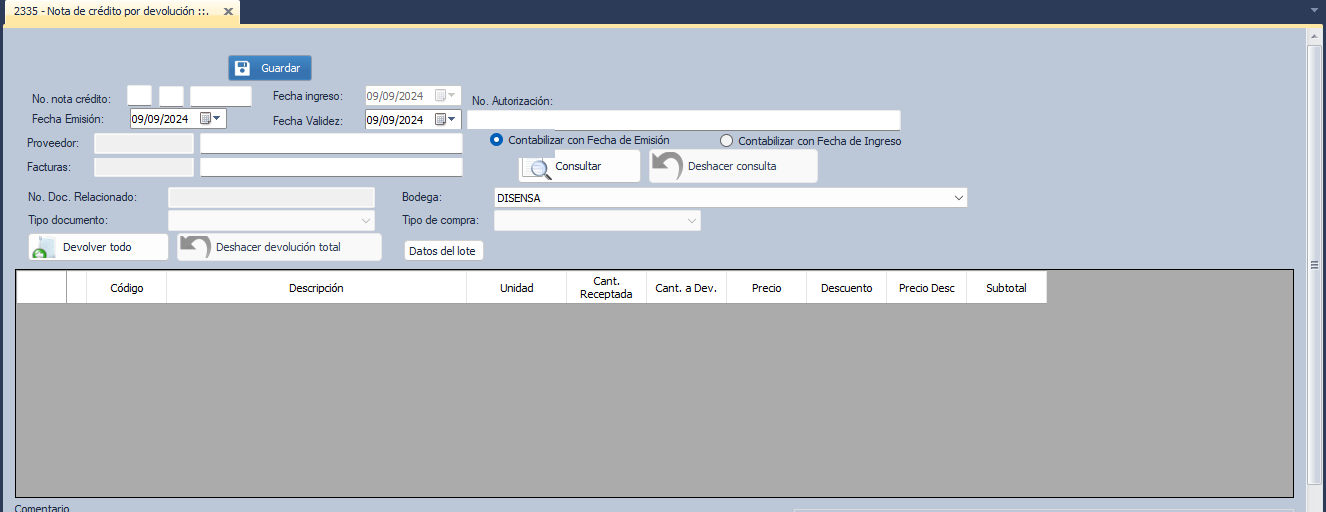Click the Deshacer devolución total arrow icon
The image size is (1326, 512).
pos(195,247)
